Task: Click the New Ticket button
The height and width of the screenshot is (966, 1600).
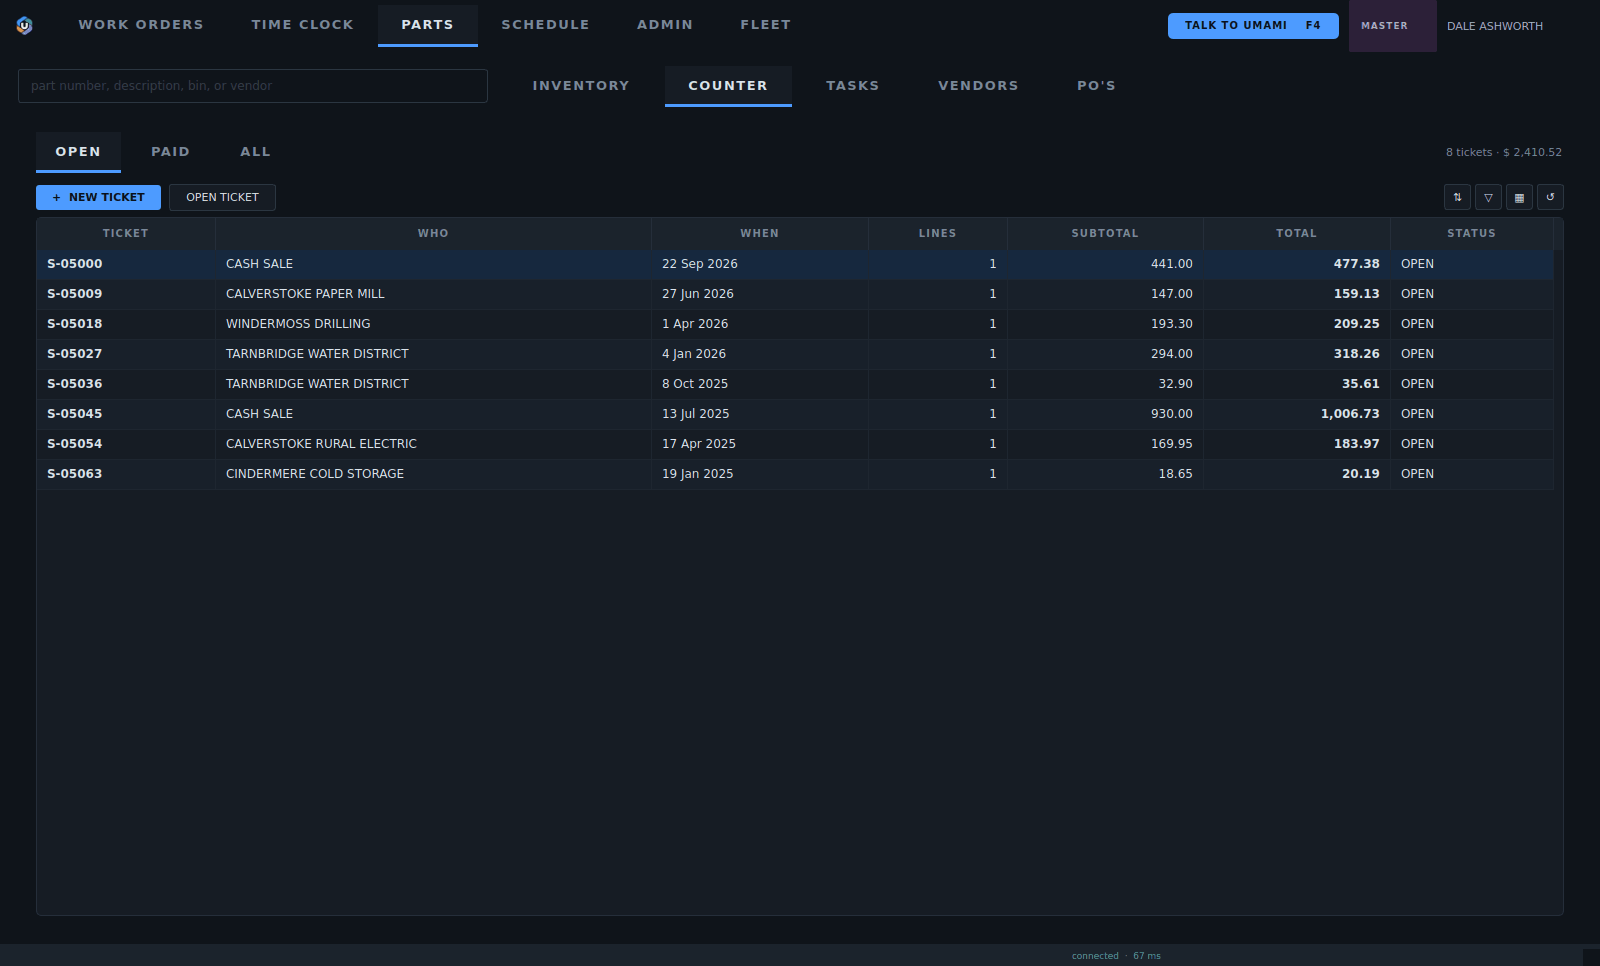Action: tap(98, 197)
